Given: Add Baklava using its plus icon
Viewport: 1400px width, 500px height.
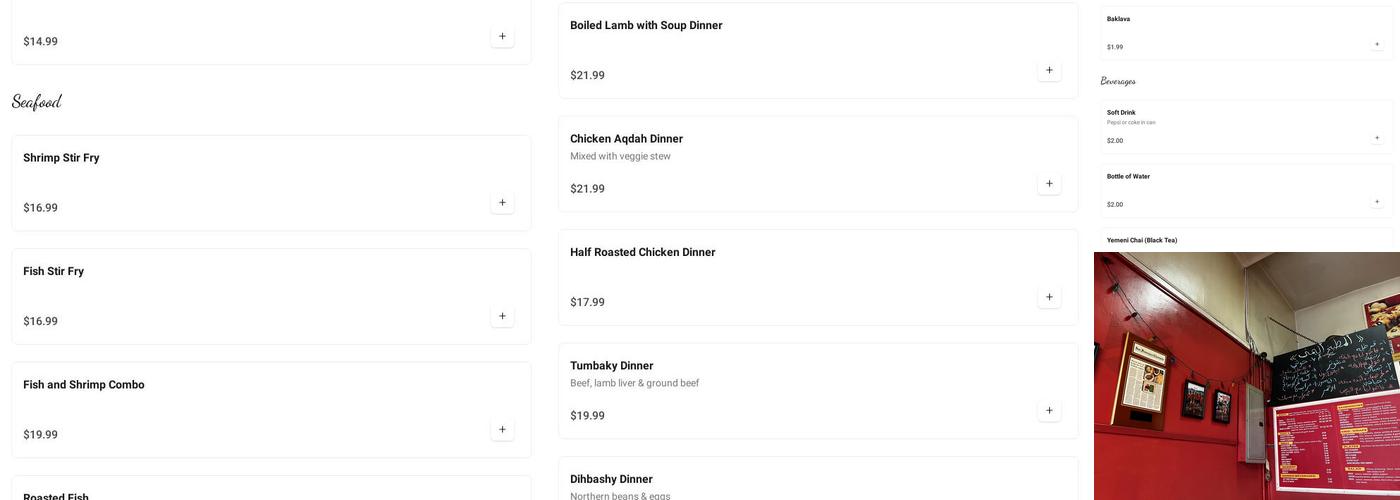Looking at the screenshot, I should coord(1377,44).
